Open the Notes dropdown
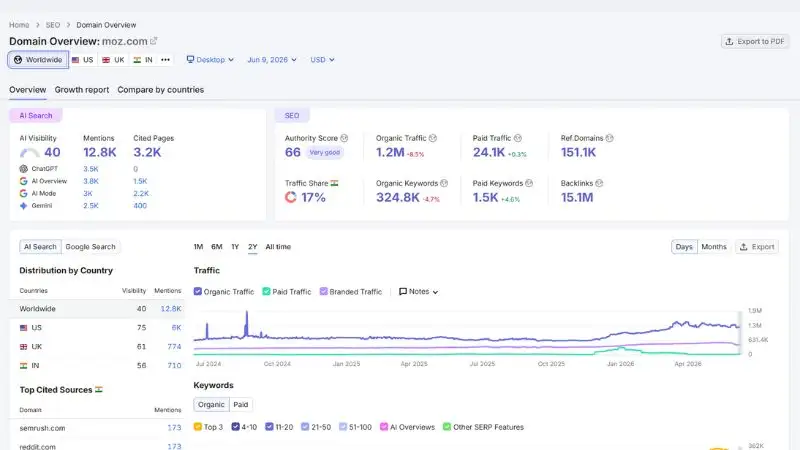Screen dimensions: 800x450 pyautogui.click(x=418, y=291)
